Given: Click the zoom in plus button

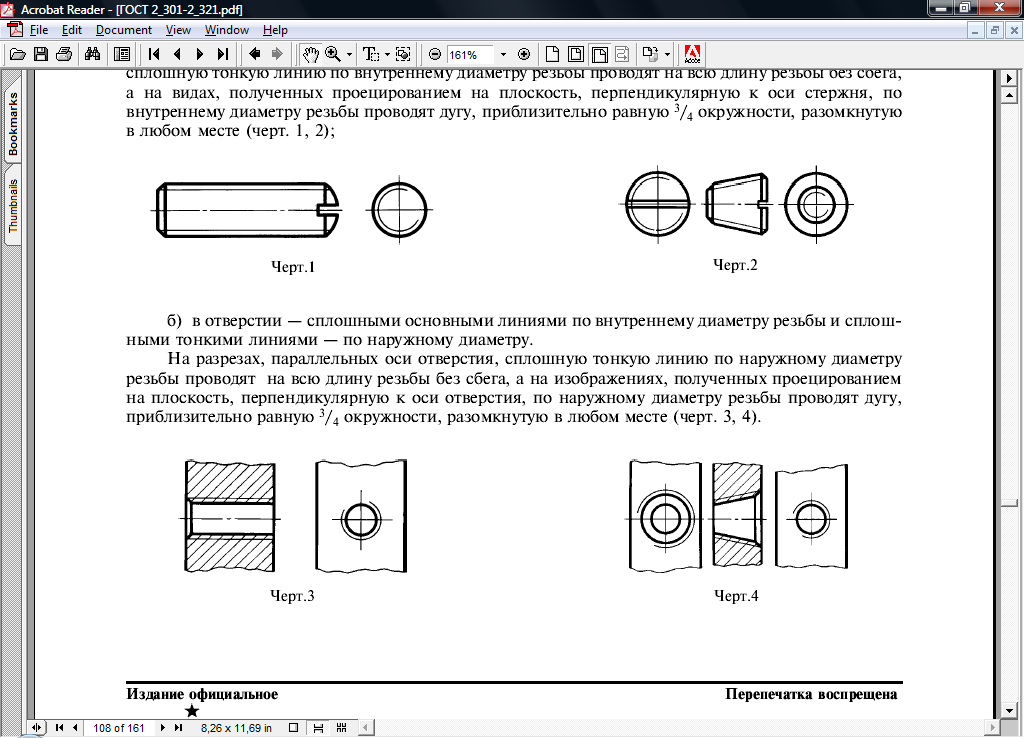Looking at the screenshot, I should point(524,54).
